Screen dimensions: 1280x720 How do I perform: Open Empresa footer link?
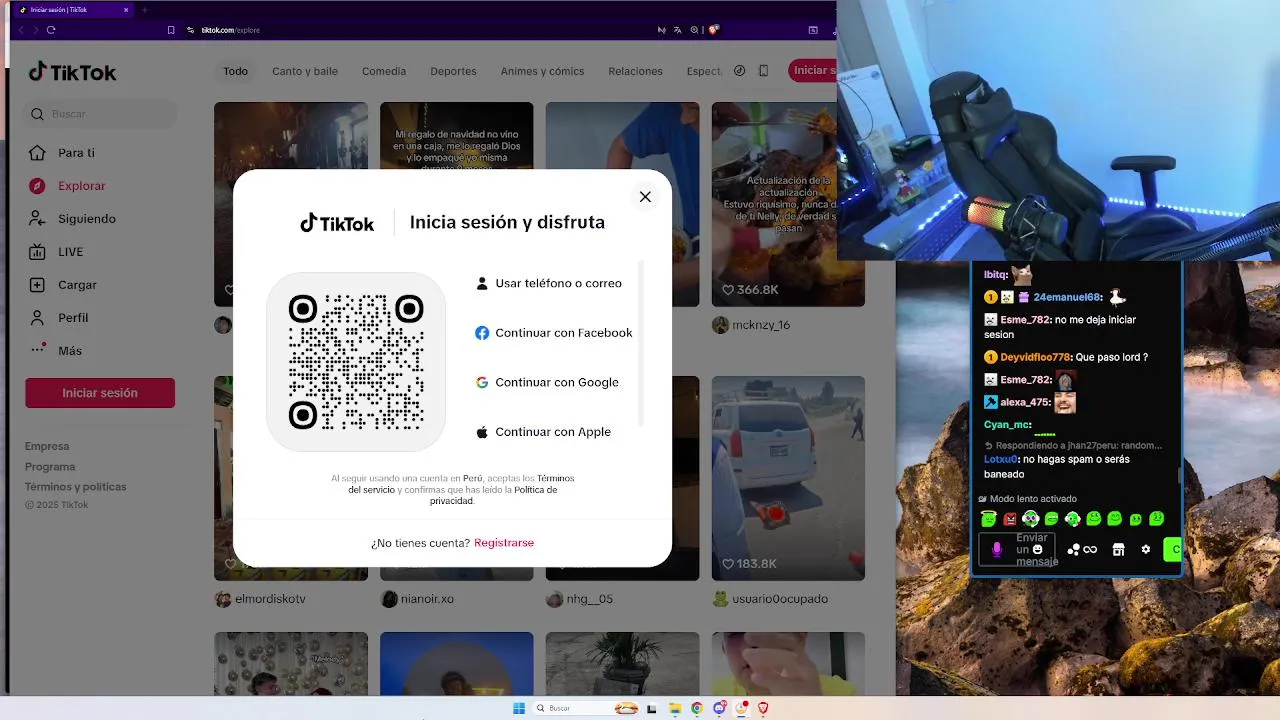47,446
